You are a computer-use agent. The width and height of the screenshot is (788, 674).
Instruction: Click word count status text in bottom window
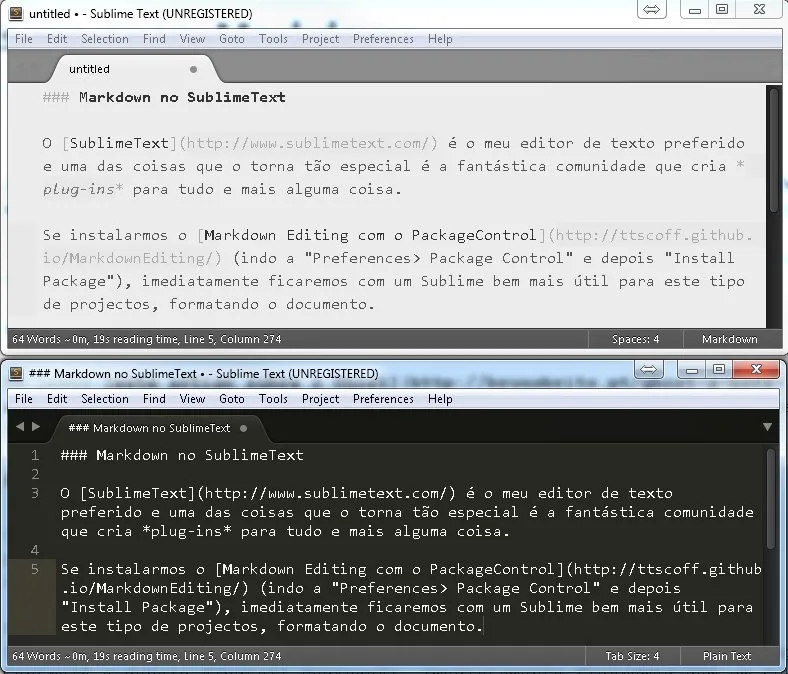coord(147,656)
